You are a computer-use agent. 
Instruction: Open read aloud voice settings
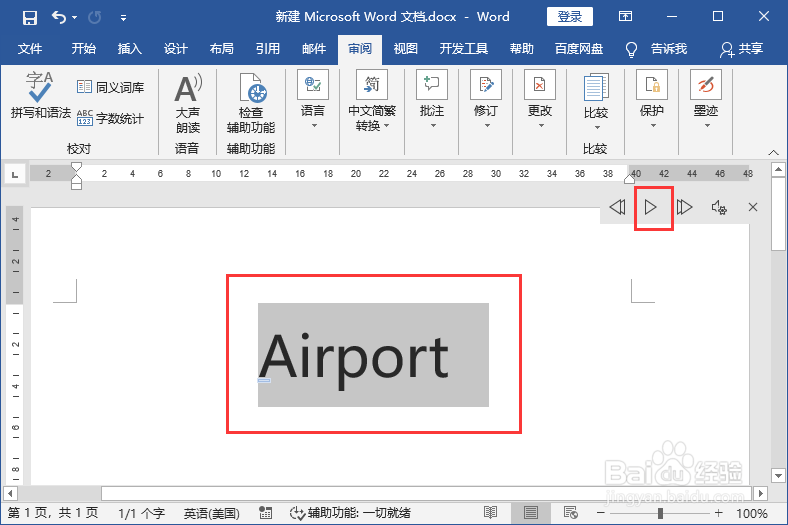click(x=719, y=207)
